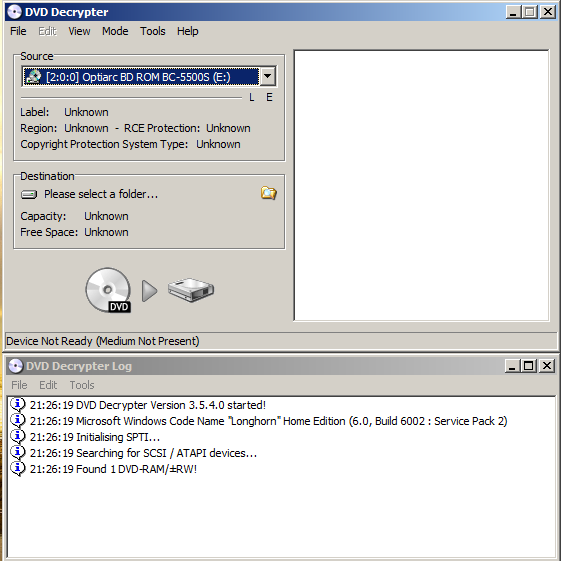Click the info icon for 'Initialising SPTI' entry
This screenshot has width=561, height=561.
click(x=18, y=437)
